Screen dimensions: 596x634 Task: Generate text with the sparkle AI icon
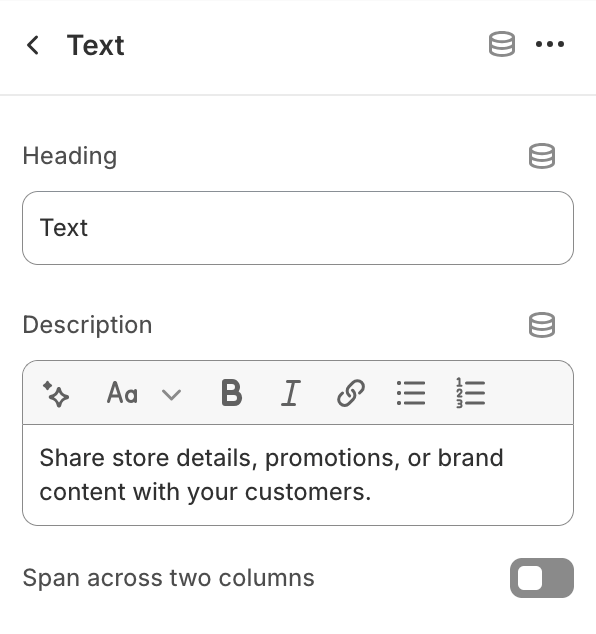click(56, 393)
